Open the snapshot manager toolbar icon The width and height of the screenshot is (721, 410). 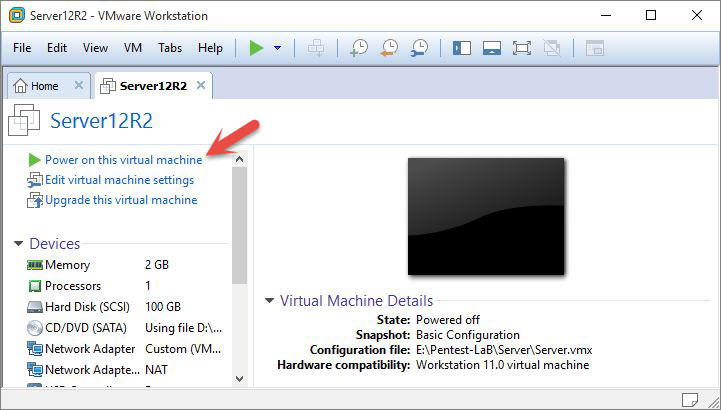pos(420,48)
